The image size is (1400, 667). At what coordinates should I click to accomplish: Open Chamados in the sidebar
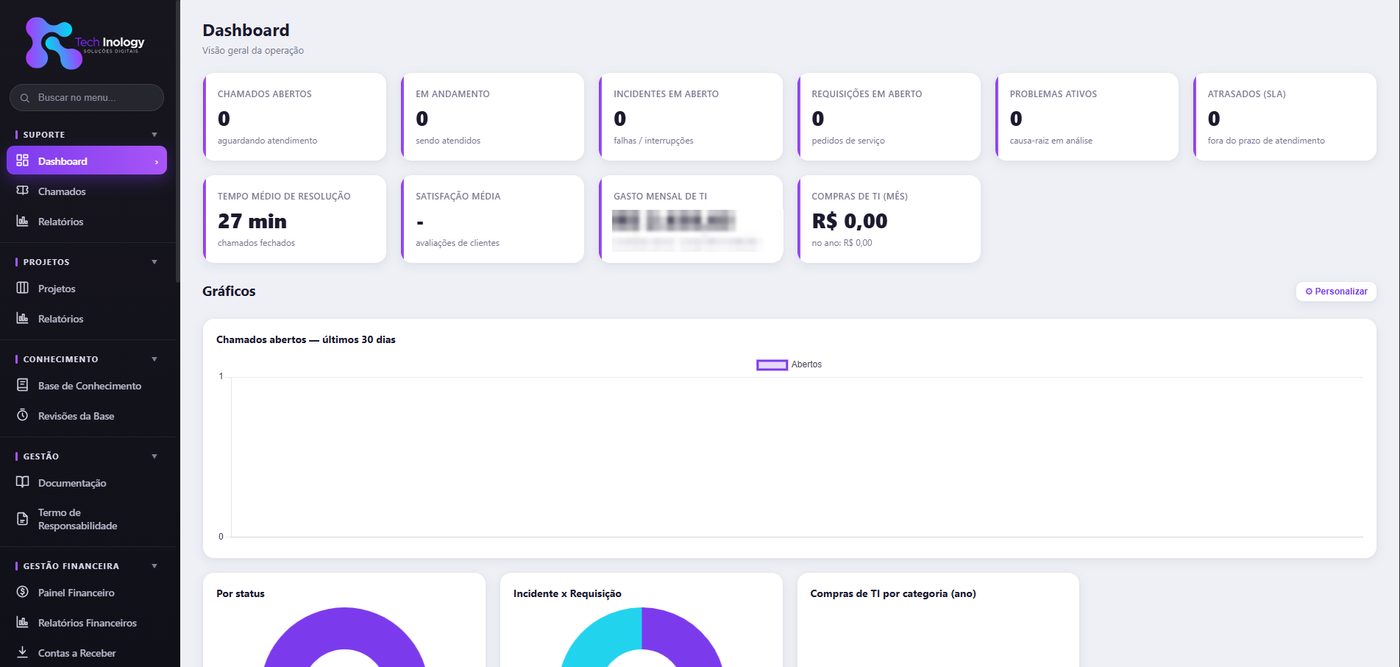[x=87, y=191]
